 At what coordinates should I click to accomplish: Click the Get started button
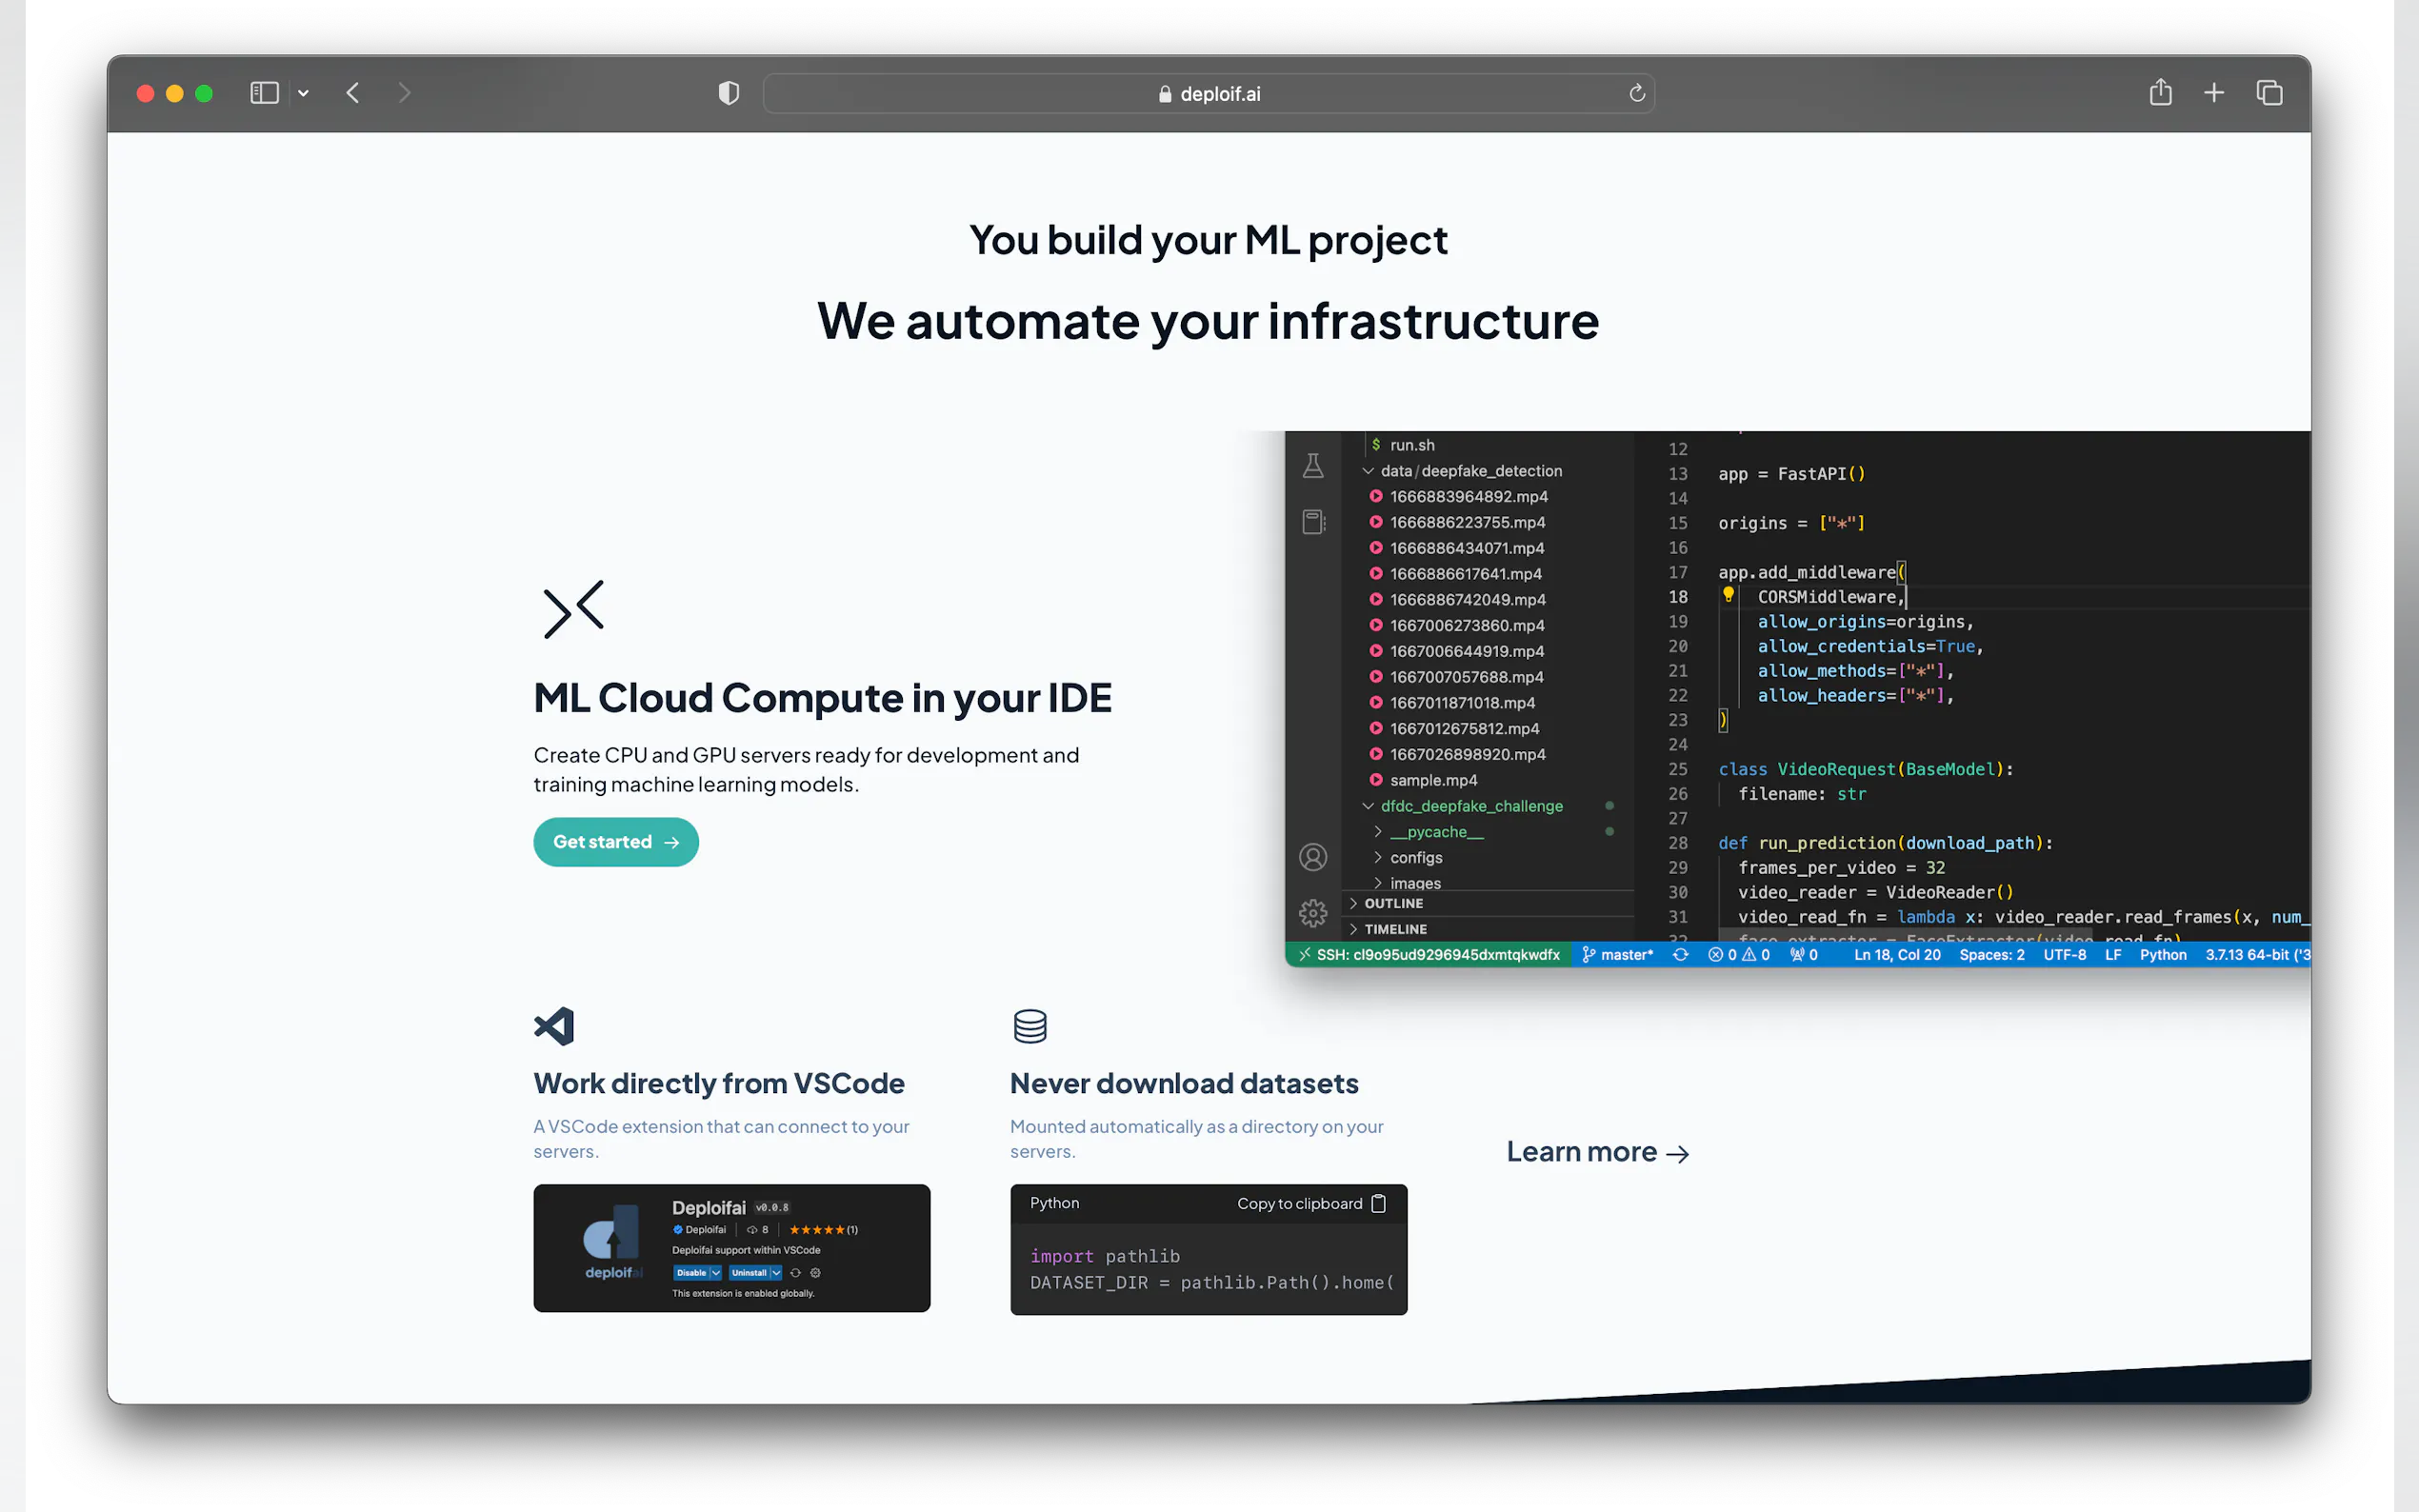tap(615, 842)
